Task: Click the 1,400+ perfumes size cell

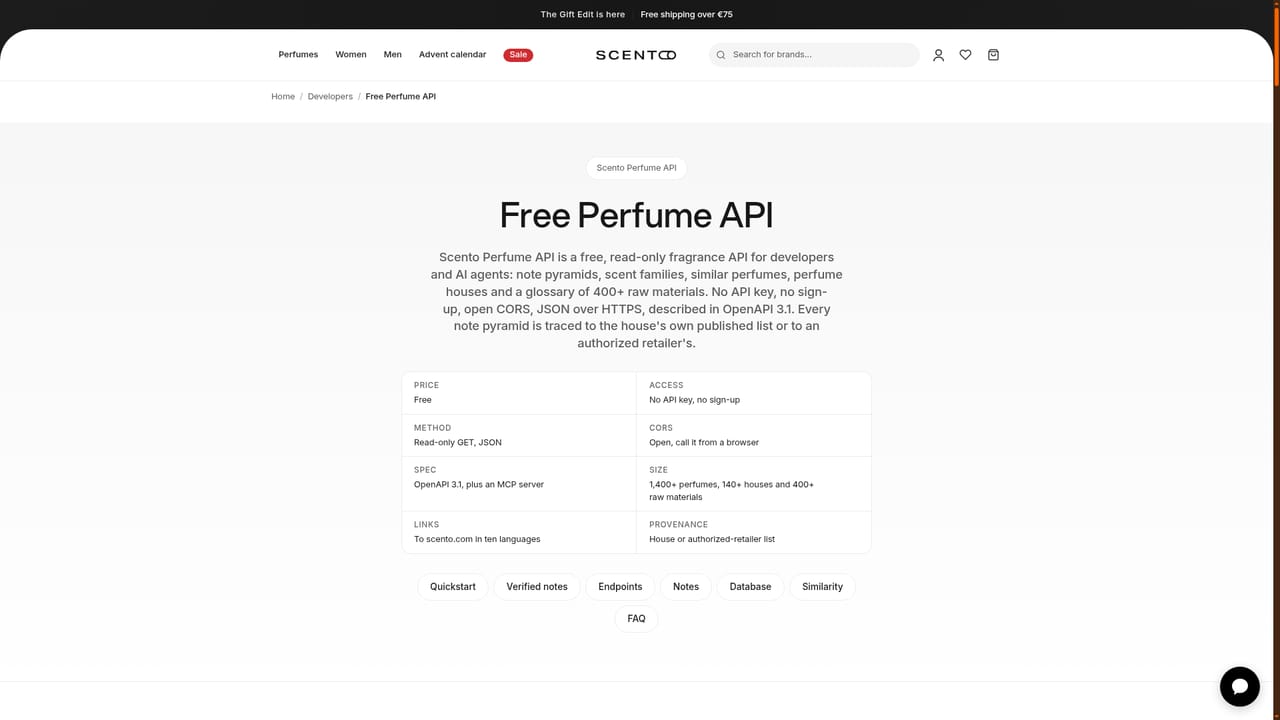Action: (754, 484)
